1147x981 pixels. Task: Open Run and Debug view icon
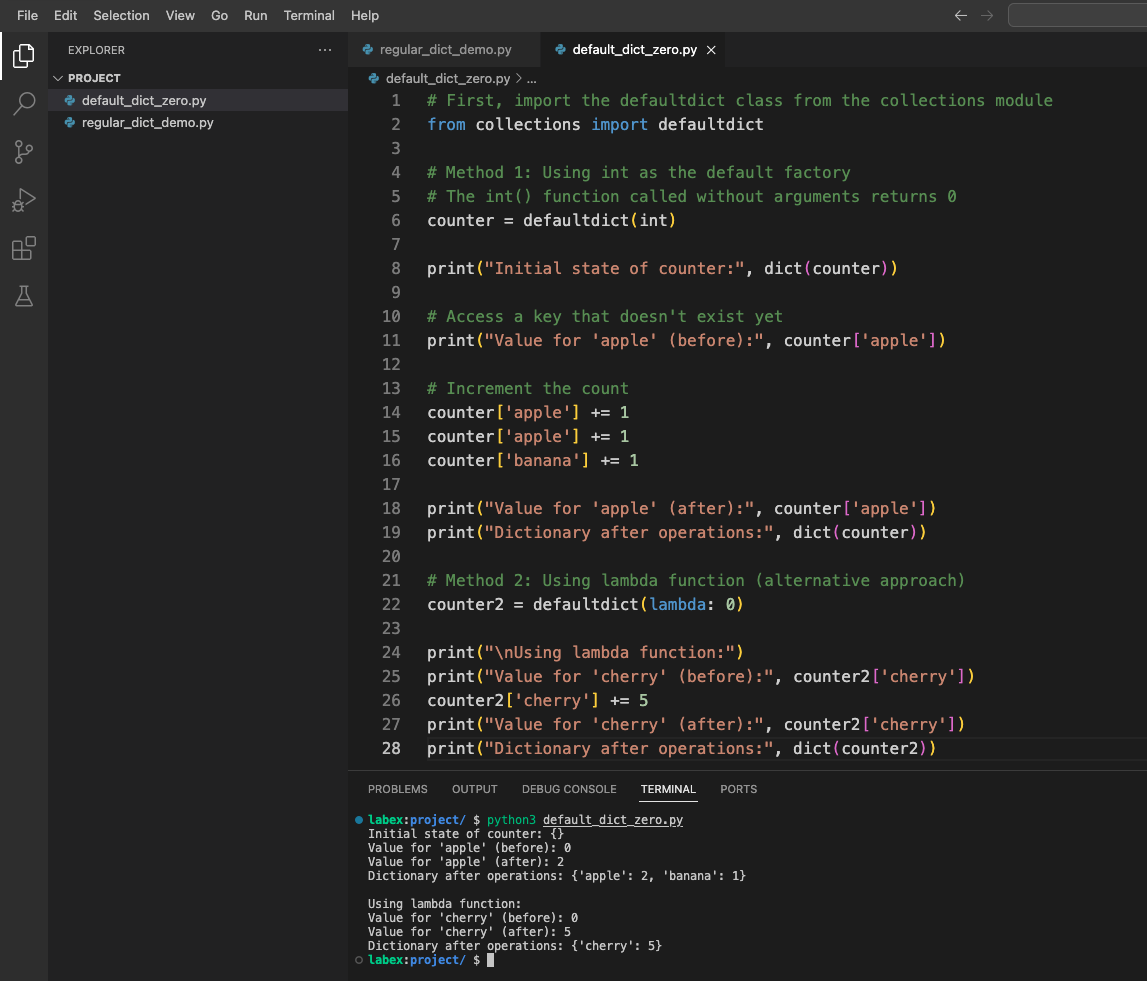(24, 200)
